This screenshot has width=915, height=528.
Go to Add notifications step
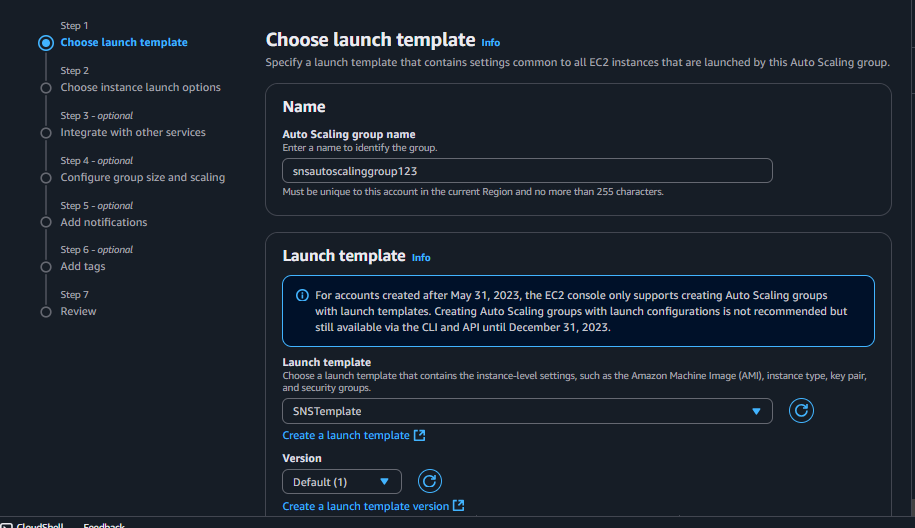tap(103, 222)
